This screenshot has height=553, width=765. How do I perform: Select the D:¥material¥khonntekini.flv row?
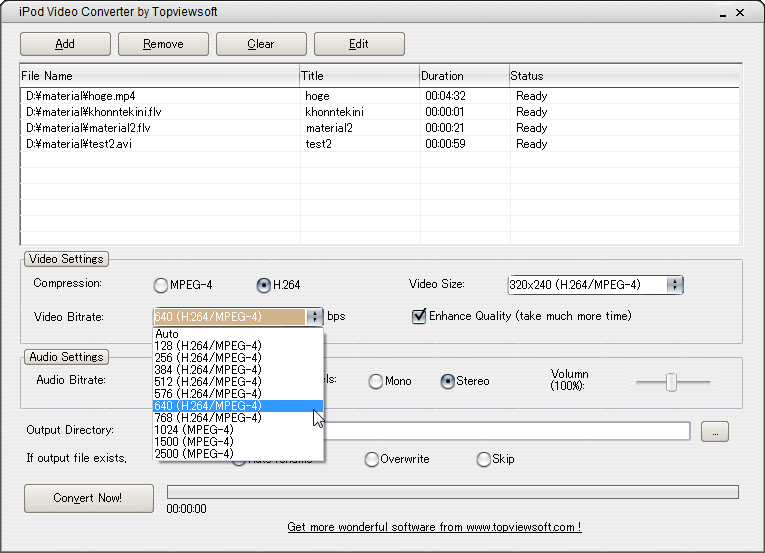coord(380,112)
